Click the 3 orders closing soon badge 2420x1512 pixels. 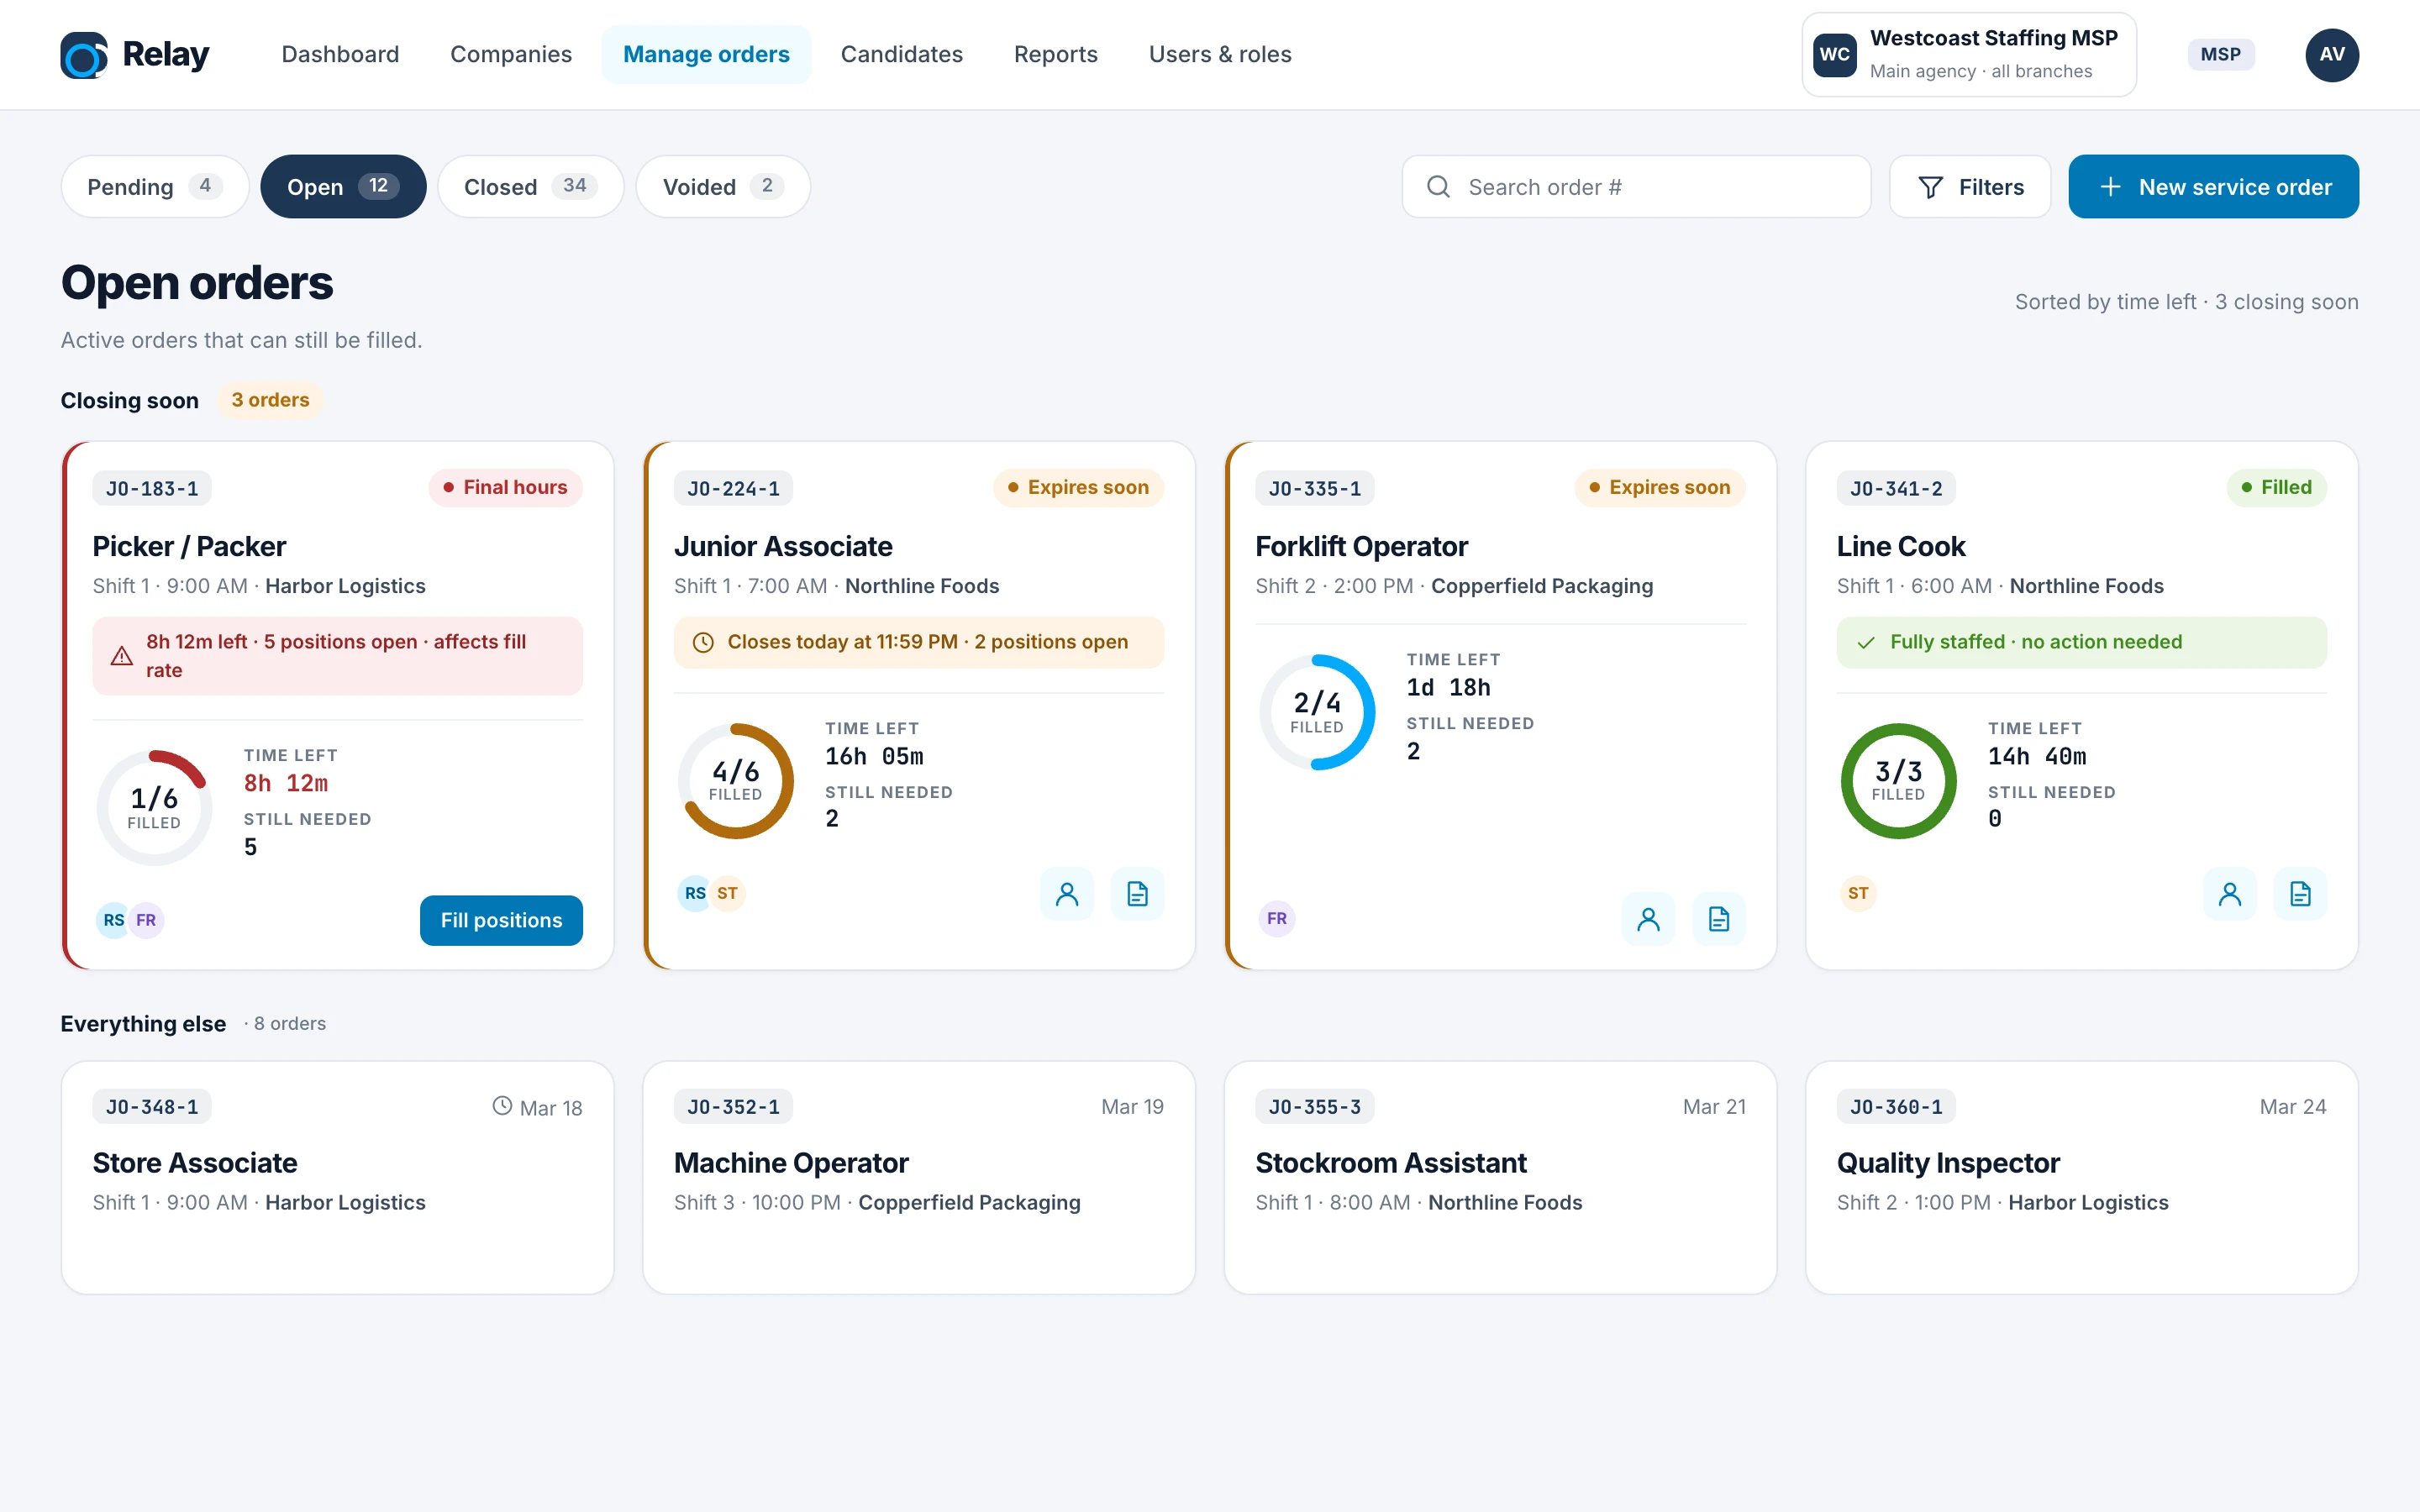[270, 400]
